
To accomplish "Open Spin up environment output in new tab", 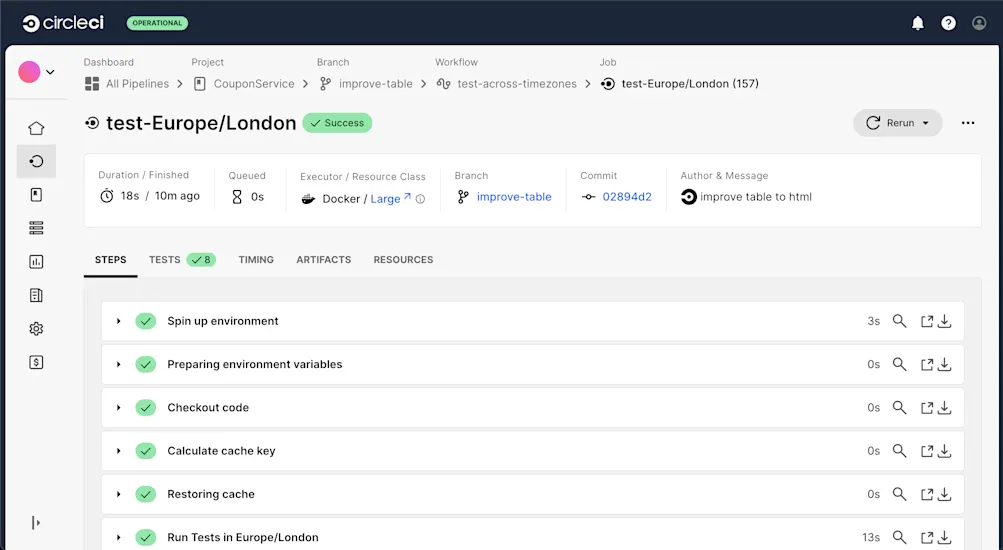I will pyautogui.click(x=926, y=321).
